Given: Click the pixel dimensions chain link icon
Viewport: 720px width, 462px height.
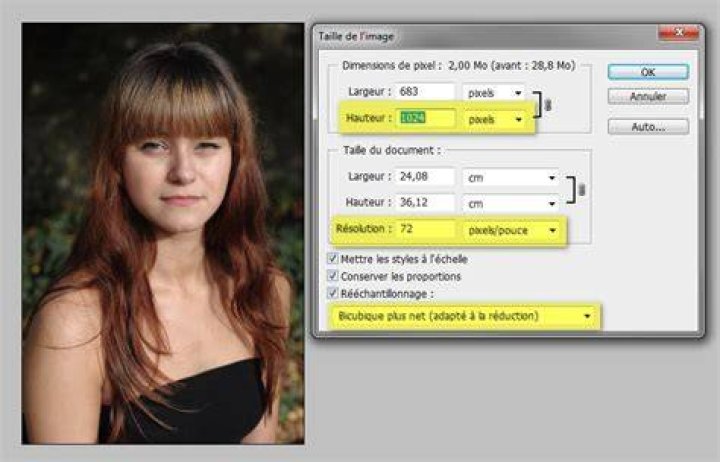Looking at the screenshot, I should 547,105.
